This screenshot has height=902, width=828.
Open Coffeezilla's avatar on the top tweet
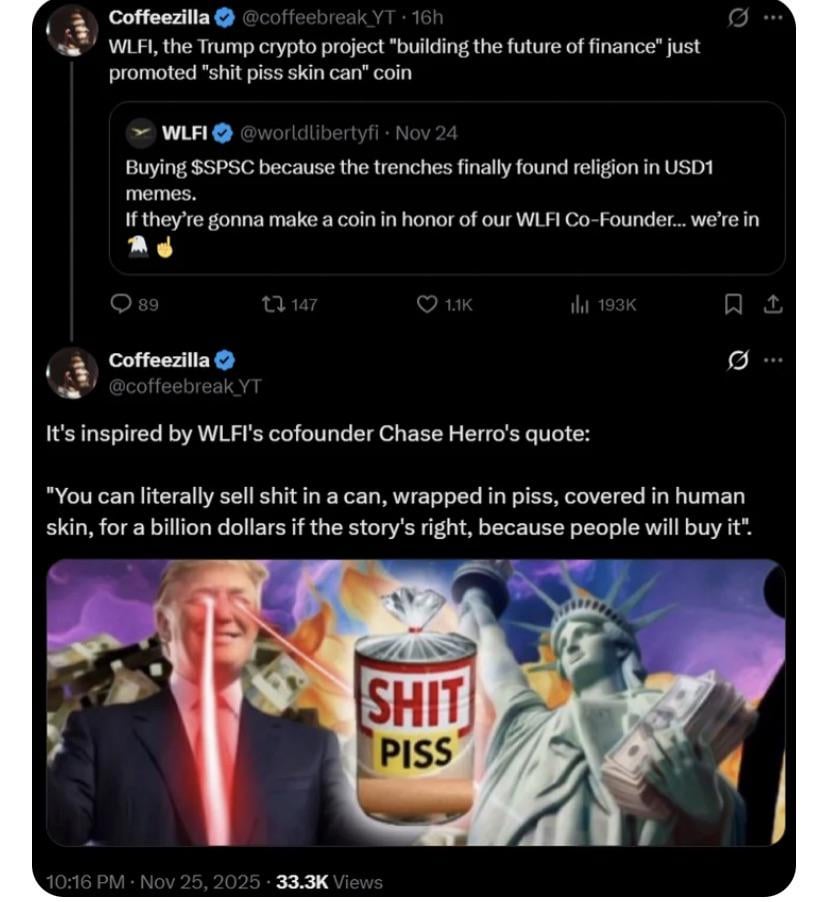tap(72, 29)
